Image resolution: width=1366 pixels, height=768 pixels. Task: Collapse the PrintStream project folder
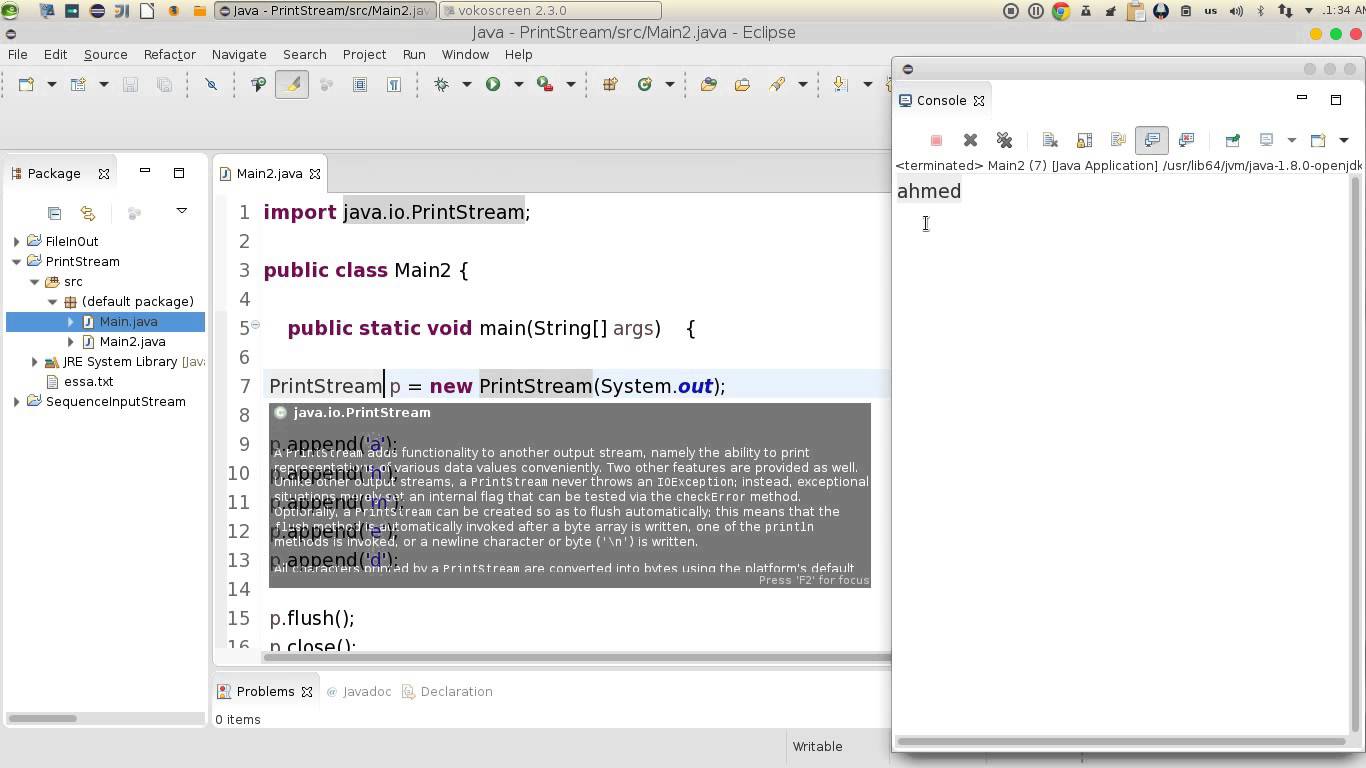16,261
